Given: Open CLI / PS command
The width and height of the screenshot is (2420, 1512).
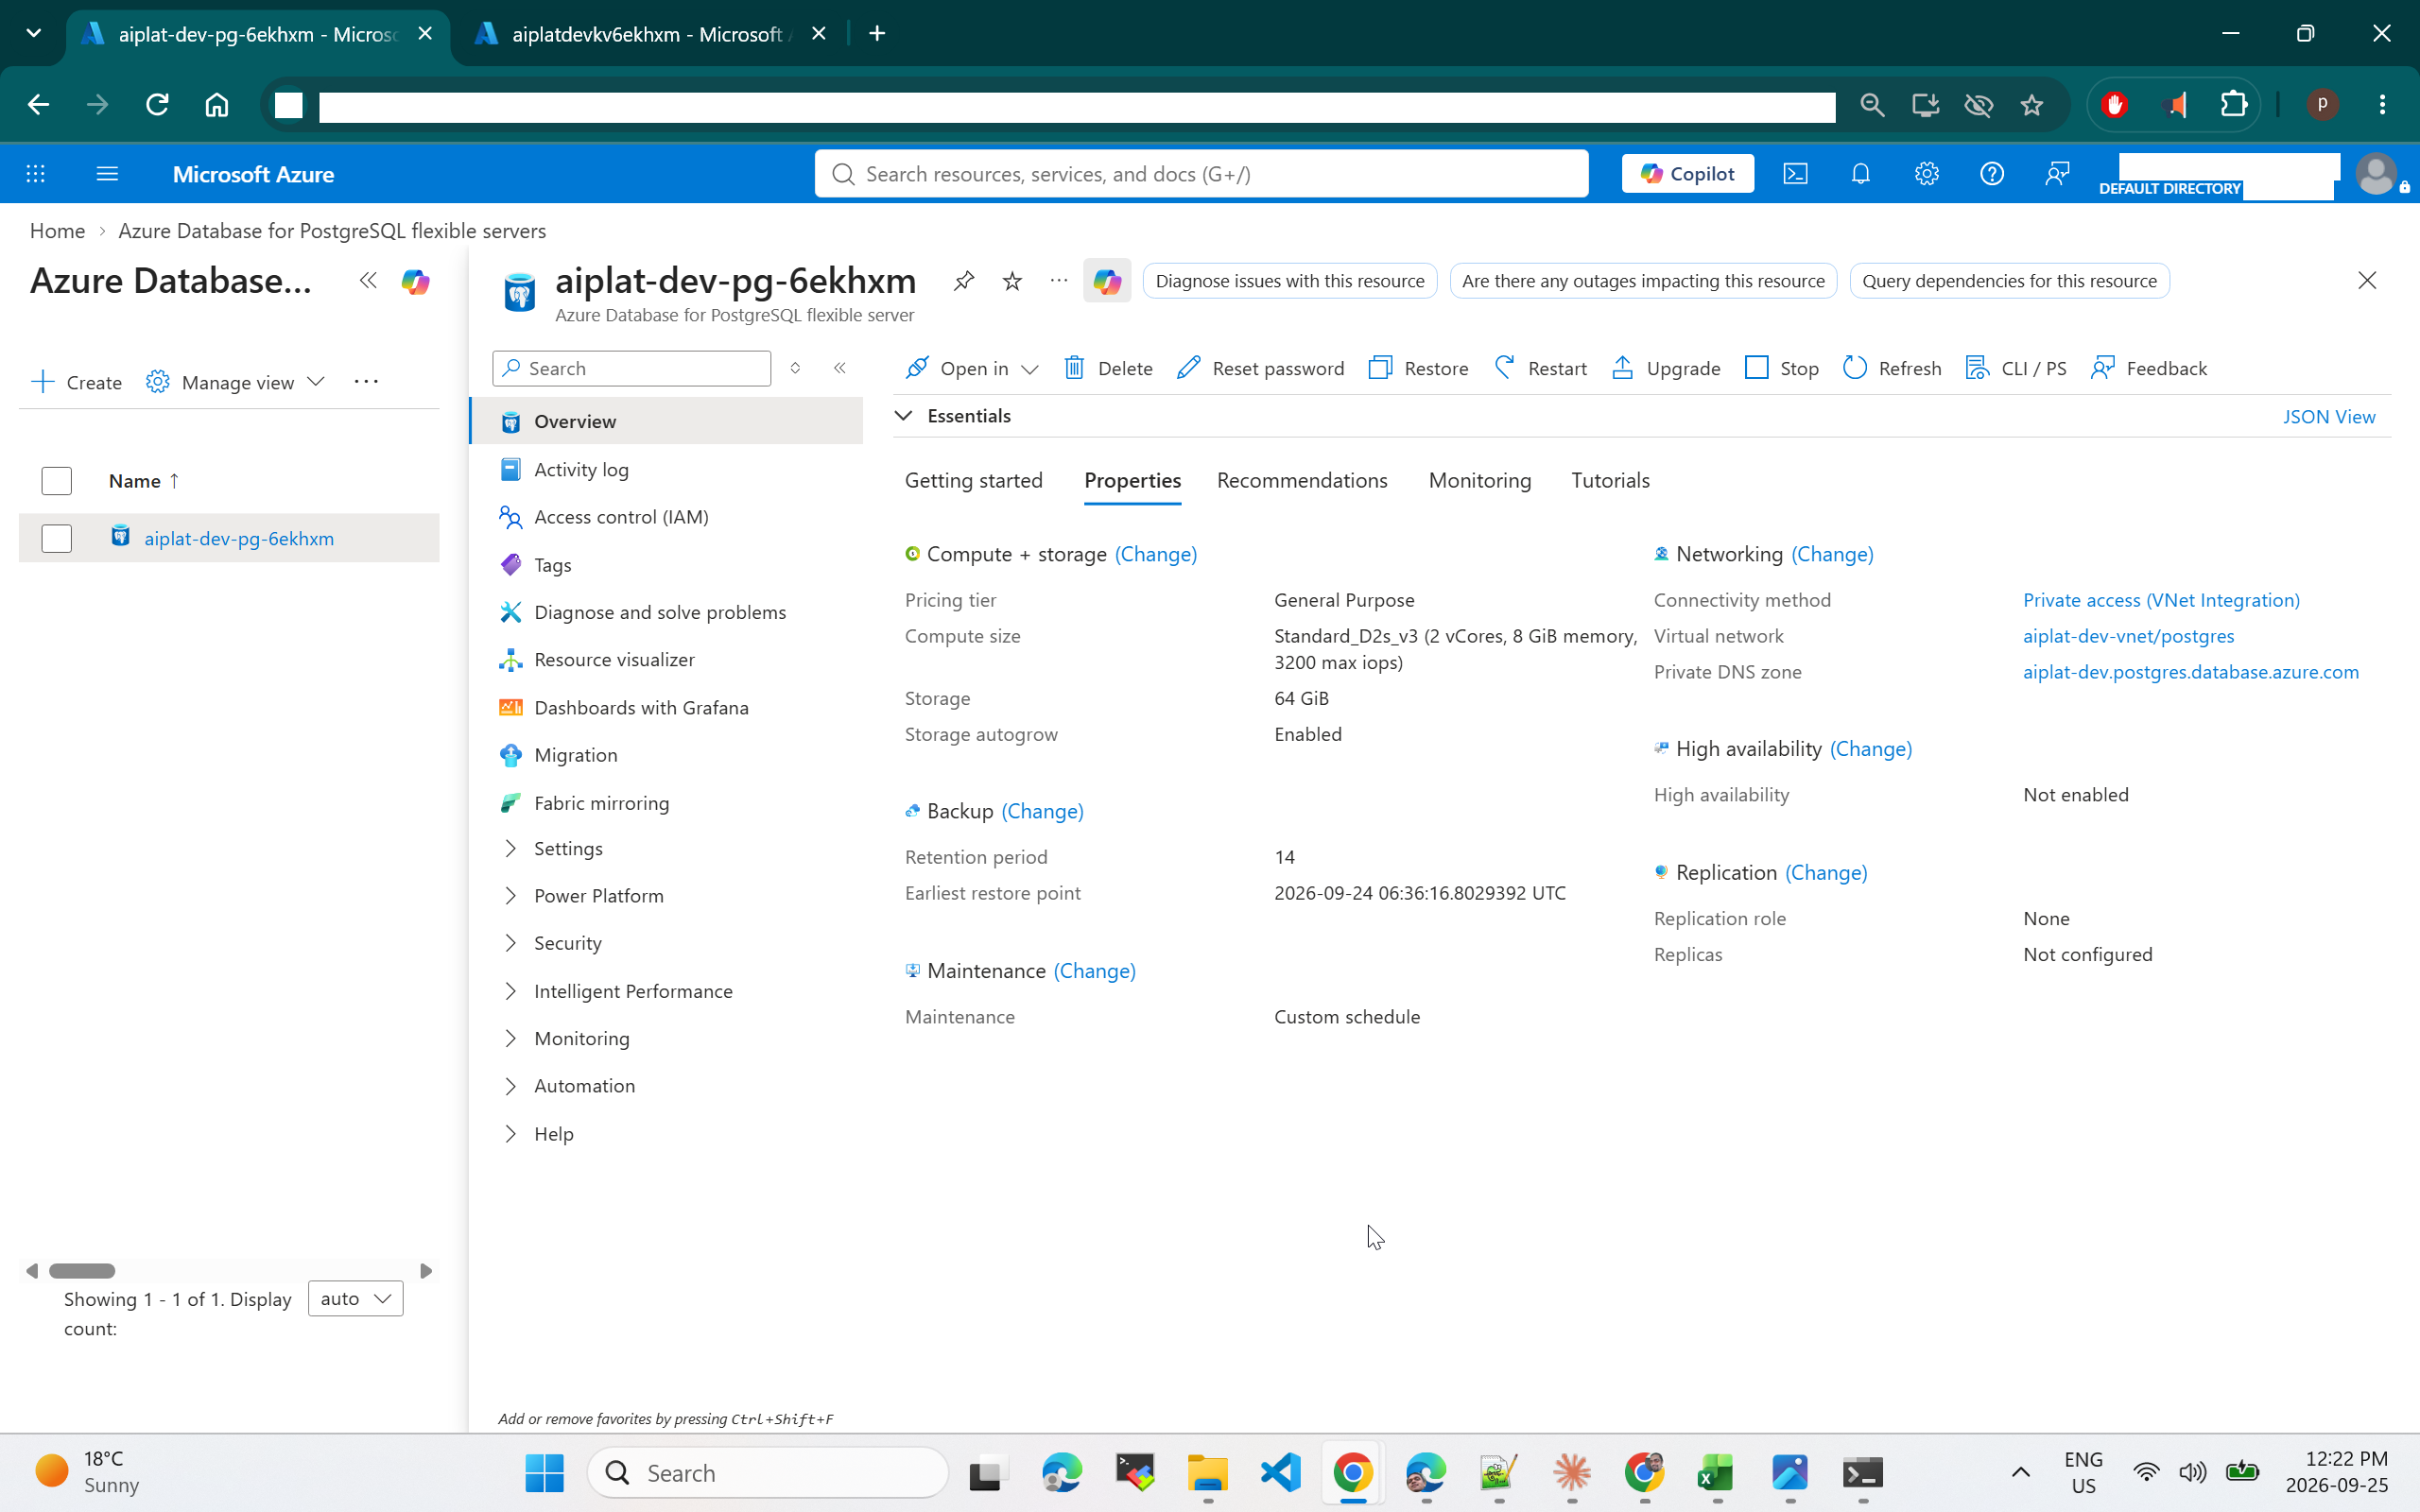Looking at the screenshot, I should click(x=2016, y=368).
